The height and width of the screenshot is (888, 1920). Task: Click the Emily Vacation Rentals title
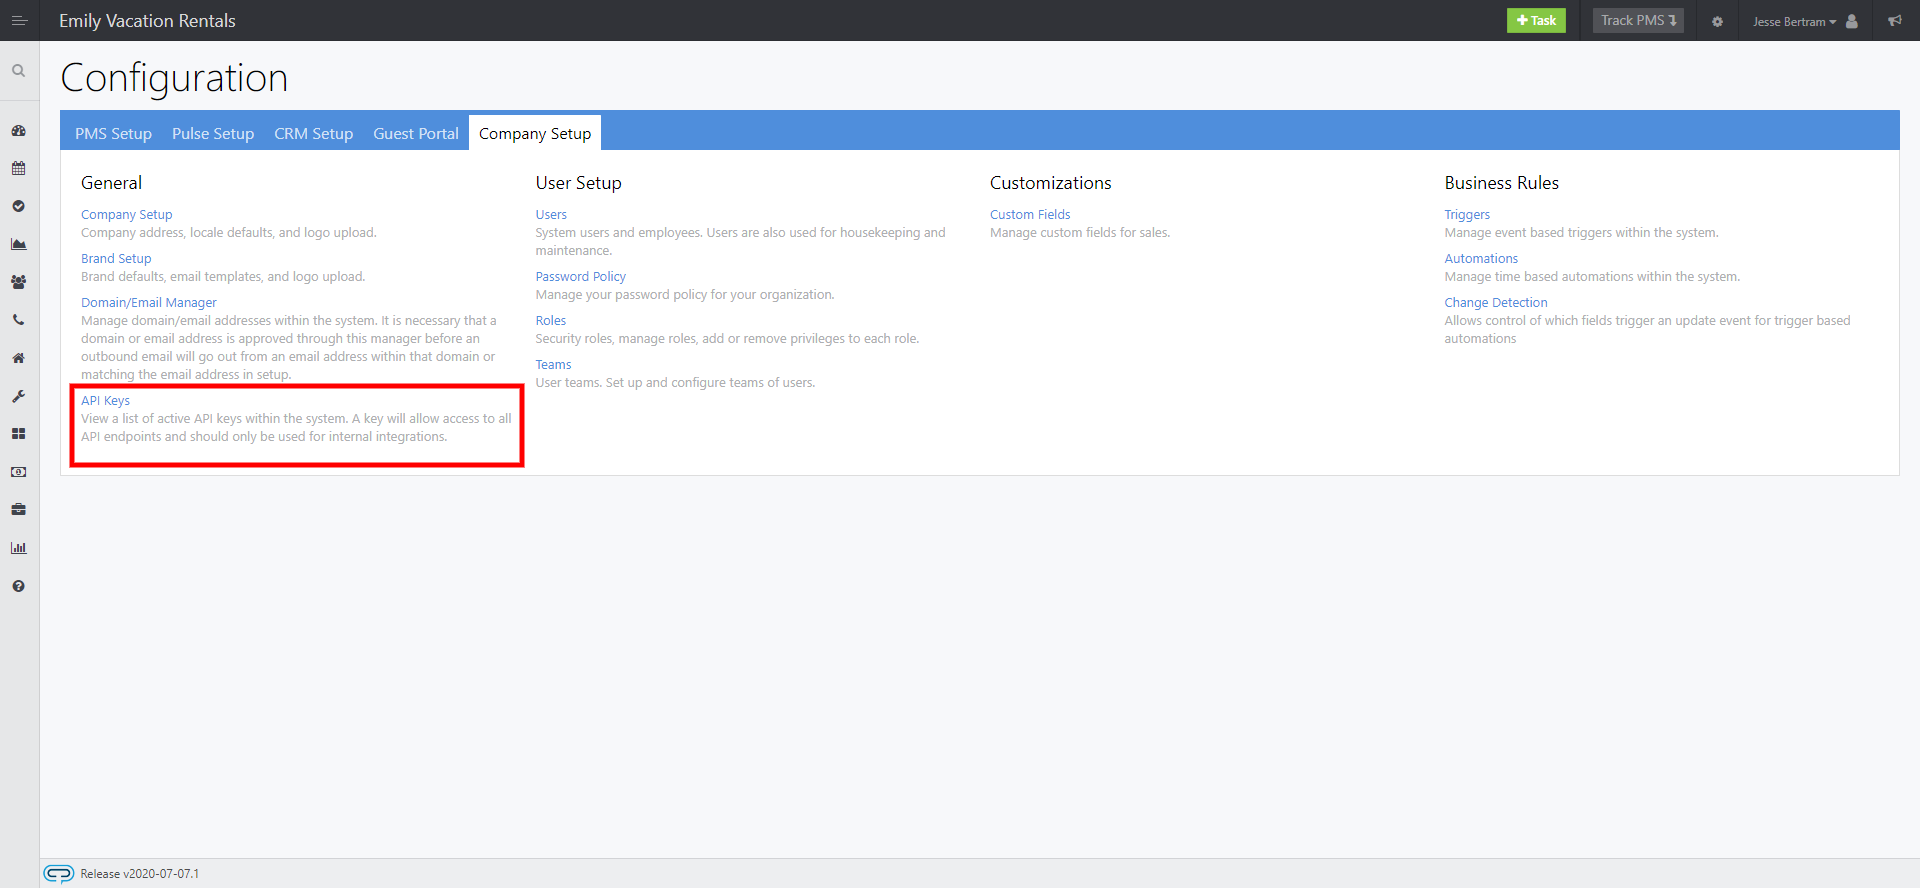147,20
